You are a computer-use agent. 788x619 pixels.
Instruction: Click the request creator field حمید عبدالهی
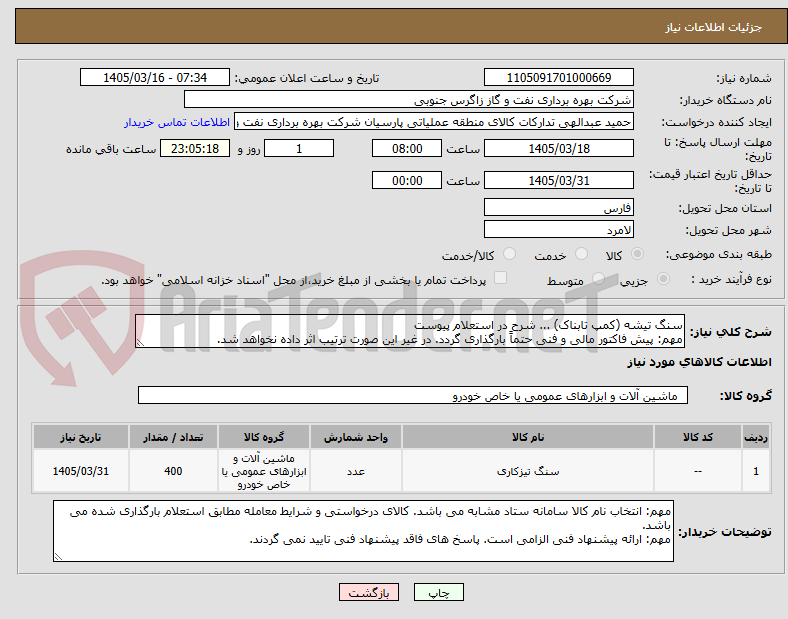(434, 122)
